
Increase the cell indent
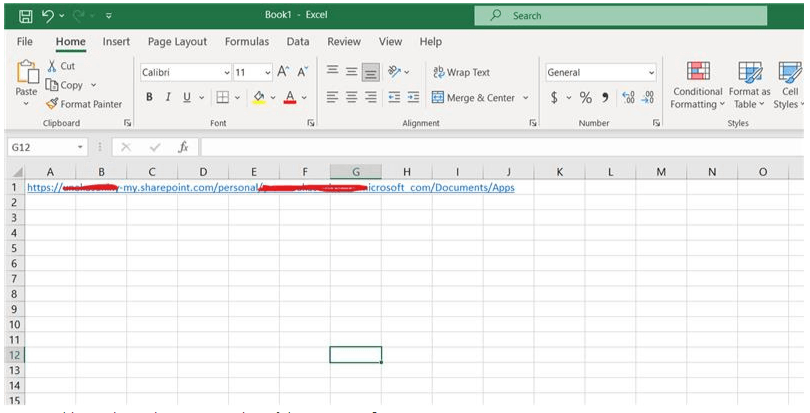click(x=413, y=97)
